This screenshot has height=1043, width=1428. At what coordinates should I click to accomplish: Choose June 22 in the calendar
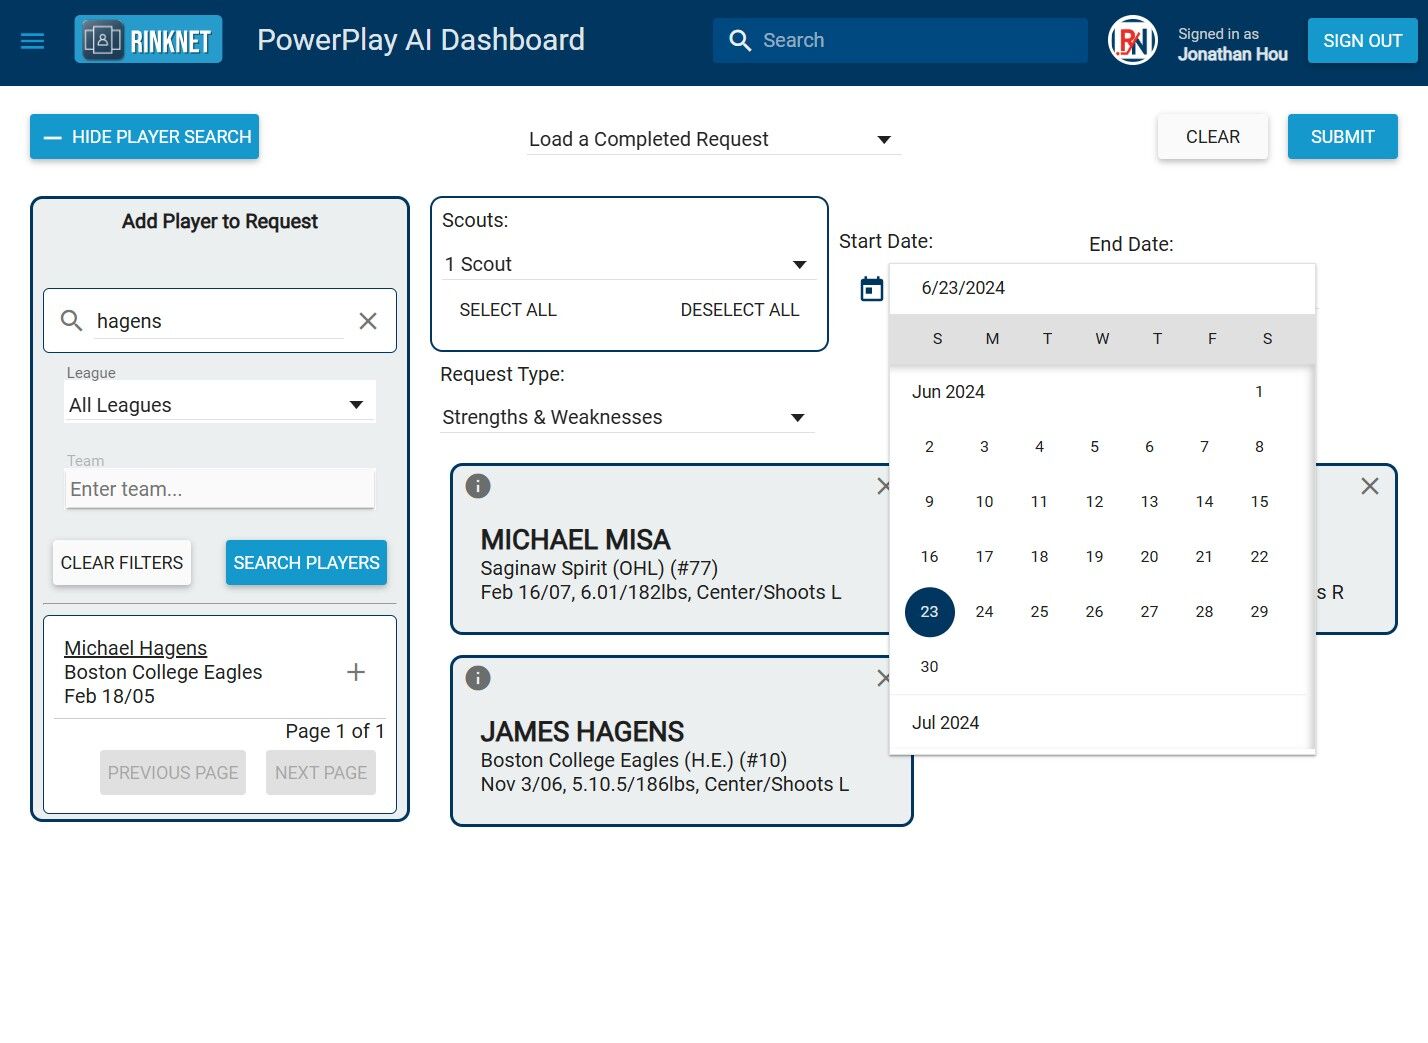[1259, 557]
